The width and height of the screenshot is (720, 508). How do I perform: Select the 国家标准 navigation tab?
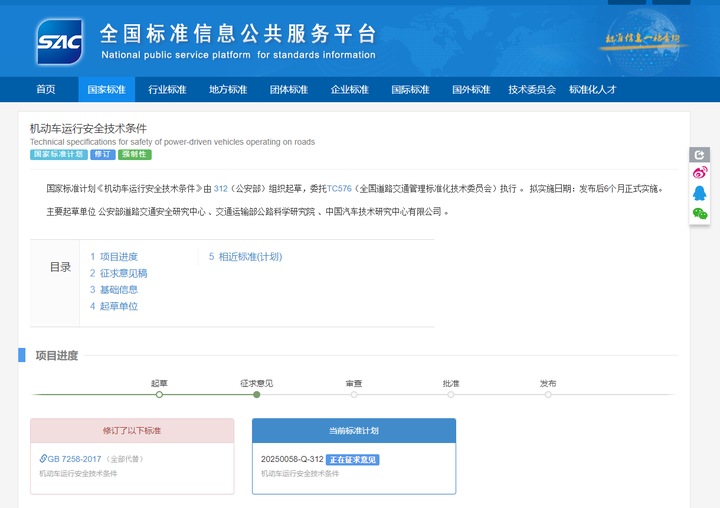coord(107,90)
